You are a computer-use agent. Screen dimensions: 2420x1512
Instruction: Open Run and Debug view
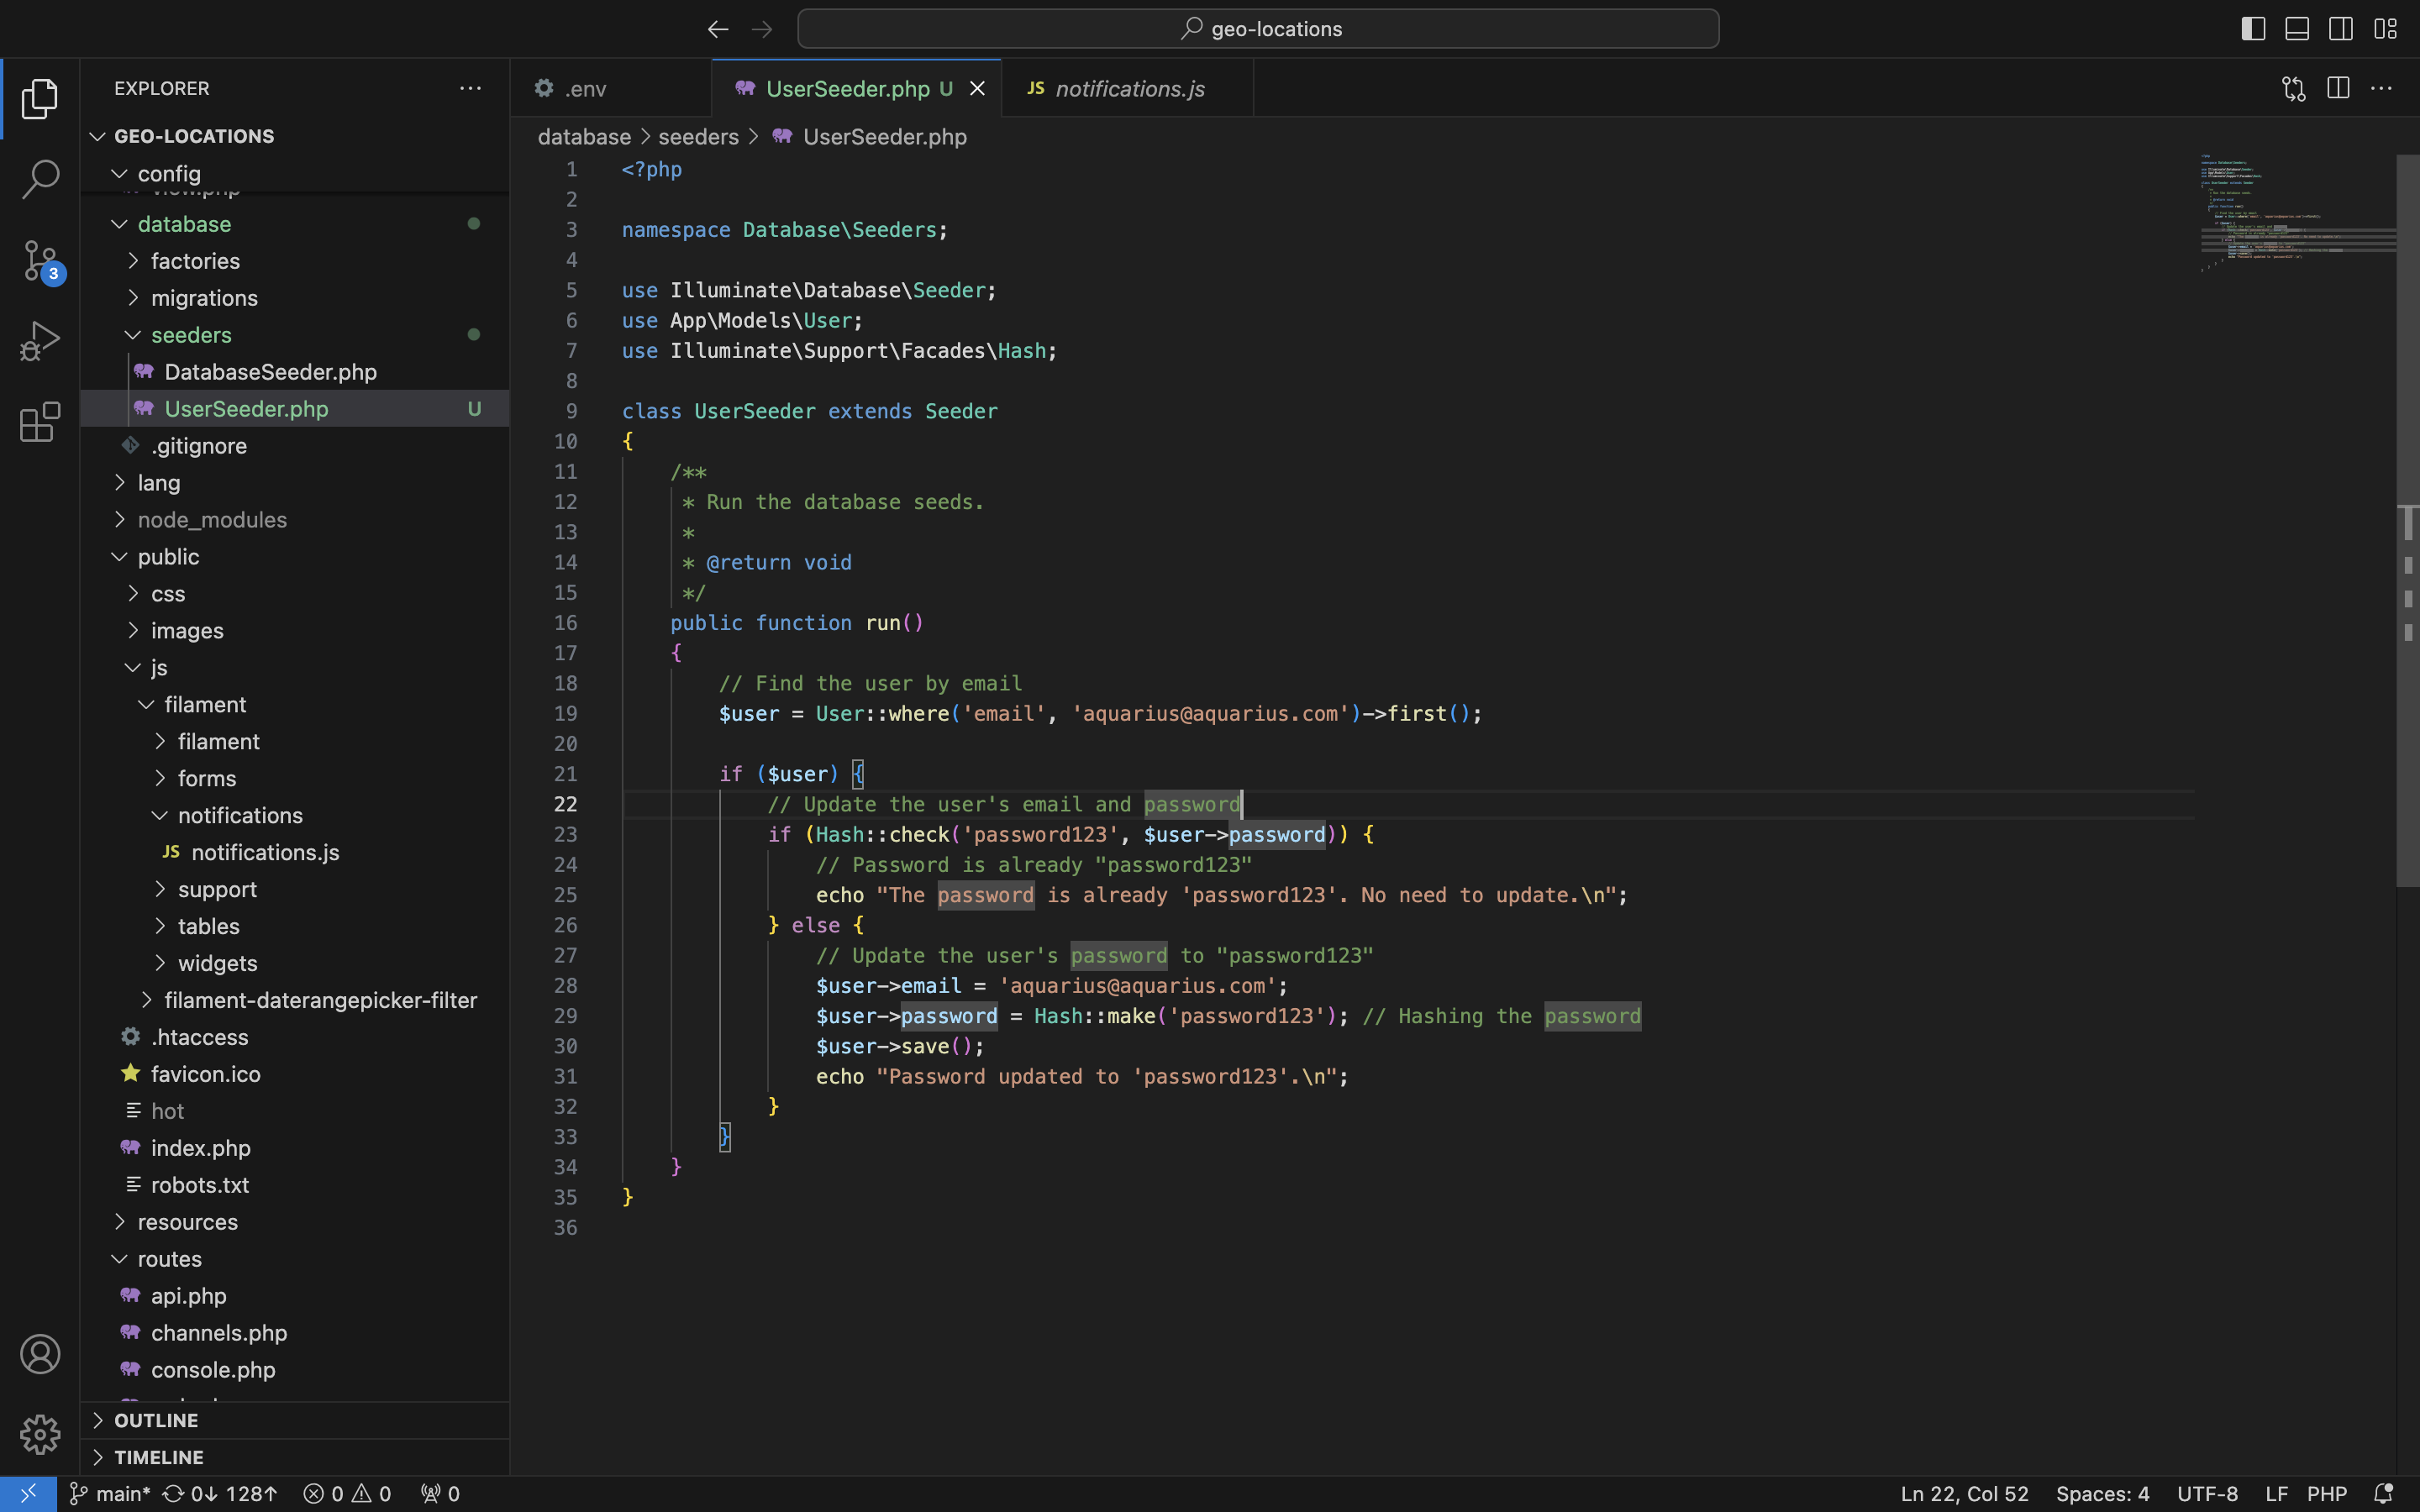40,341
